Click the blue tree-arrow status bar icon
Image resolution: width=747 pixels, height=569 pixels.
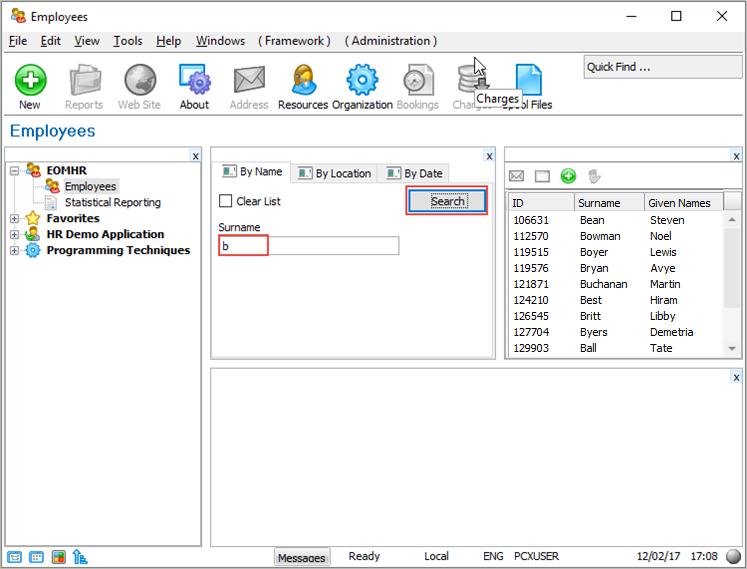[x=80, y=557]
